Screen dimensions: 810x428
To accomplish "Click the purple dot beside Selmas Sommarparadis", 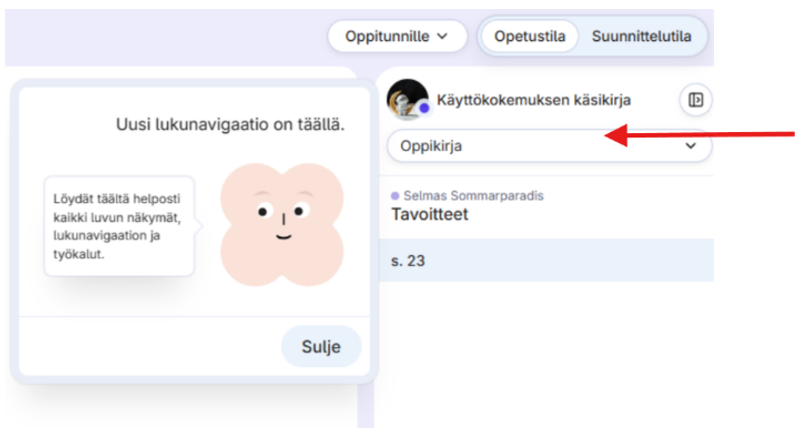I will tap(395, 196).
